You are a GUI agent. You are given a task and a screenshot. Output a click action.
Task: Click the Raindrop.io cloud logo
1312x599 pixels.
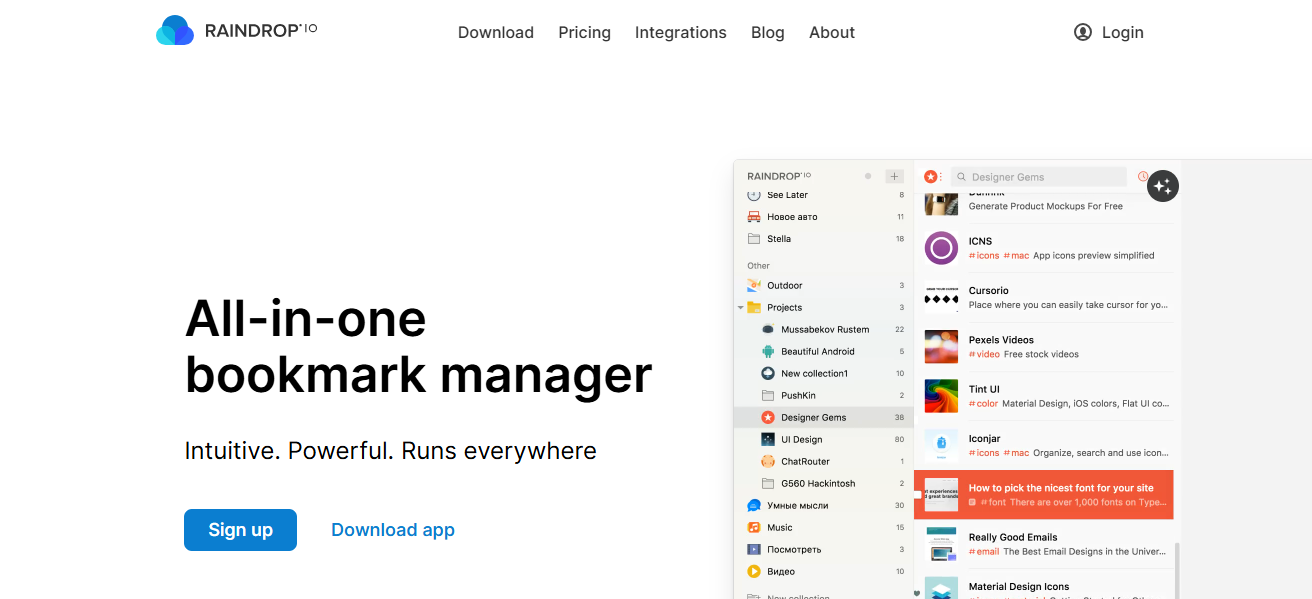coord(175,31)
